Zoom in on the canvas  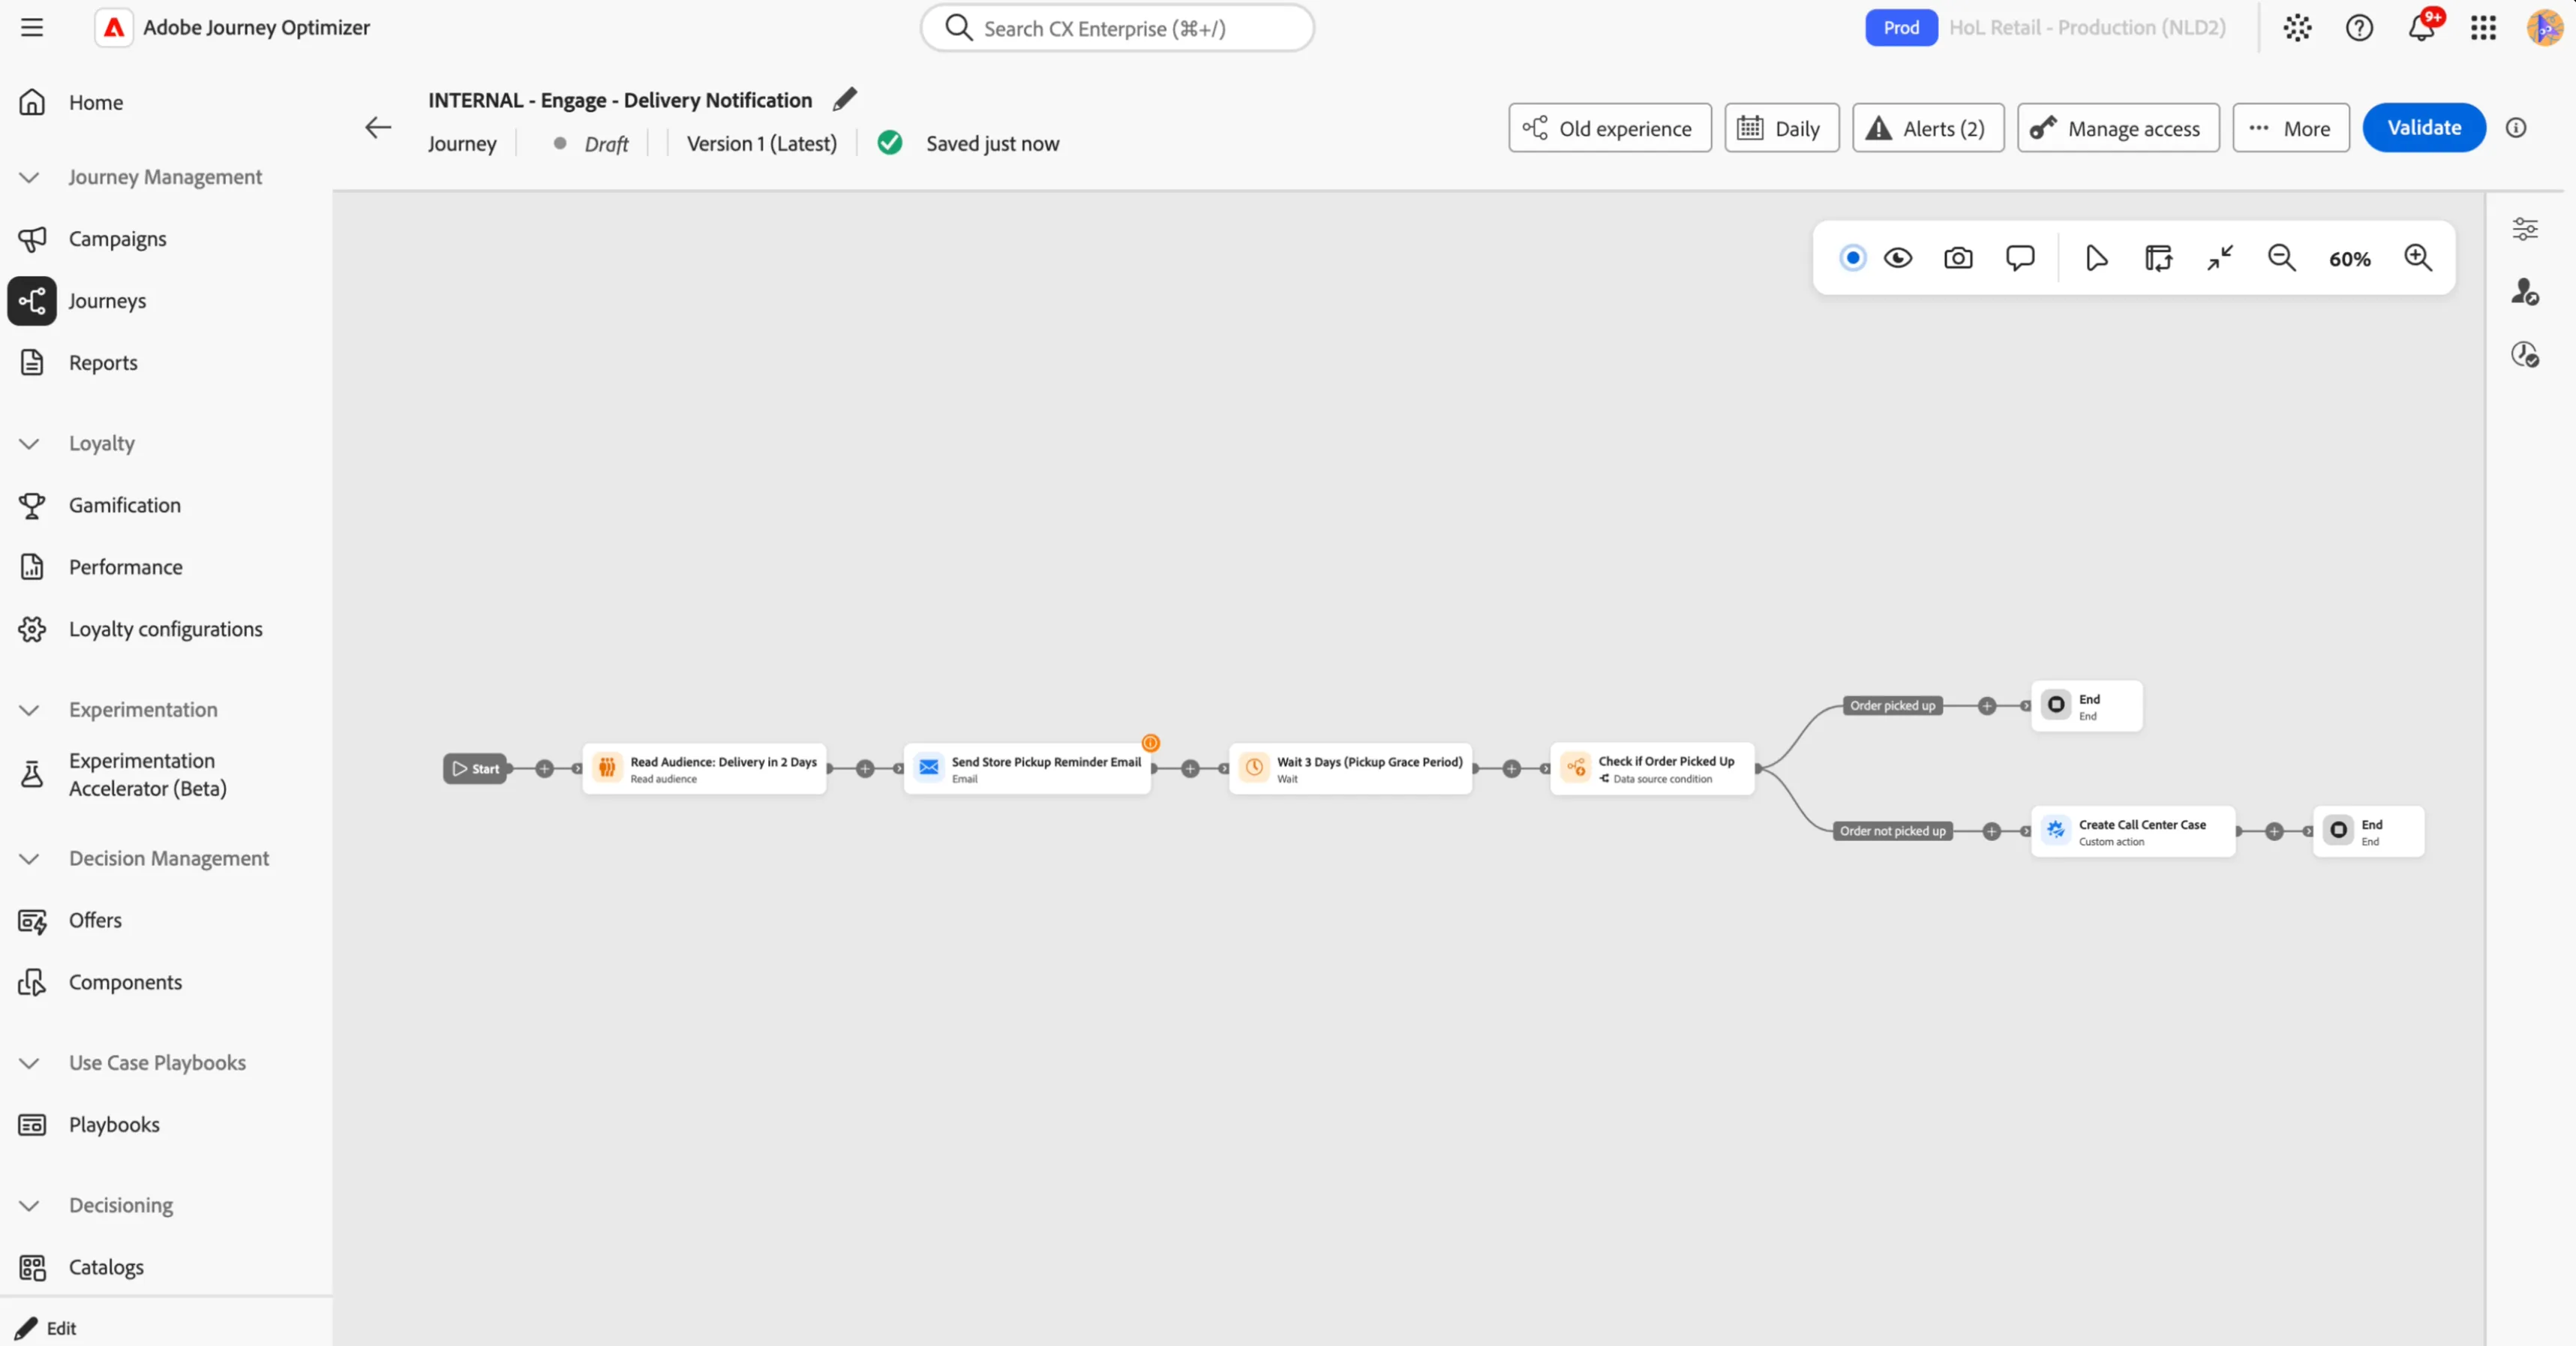[2418, 258]
